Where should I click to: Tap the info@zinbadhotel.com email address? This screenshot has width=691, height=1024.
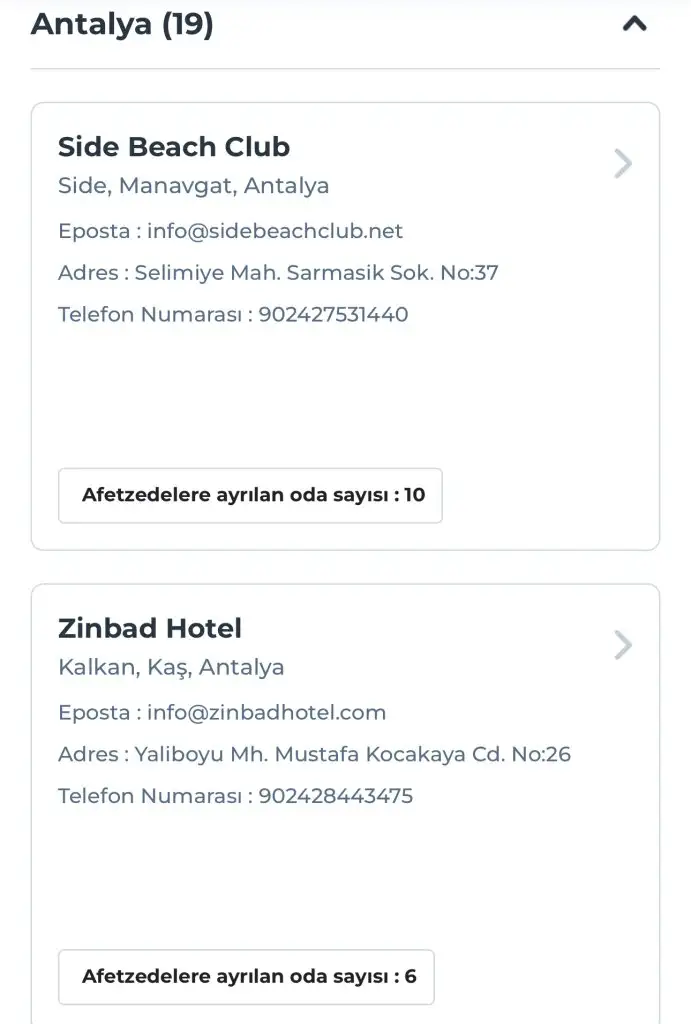pyautogui.click(x=266, y=713)
